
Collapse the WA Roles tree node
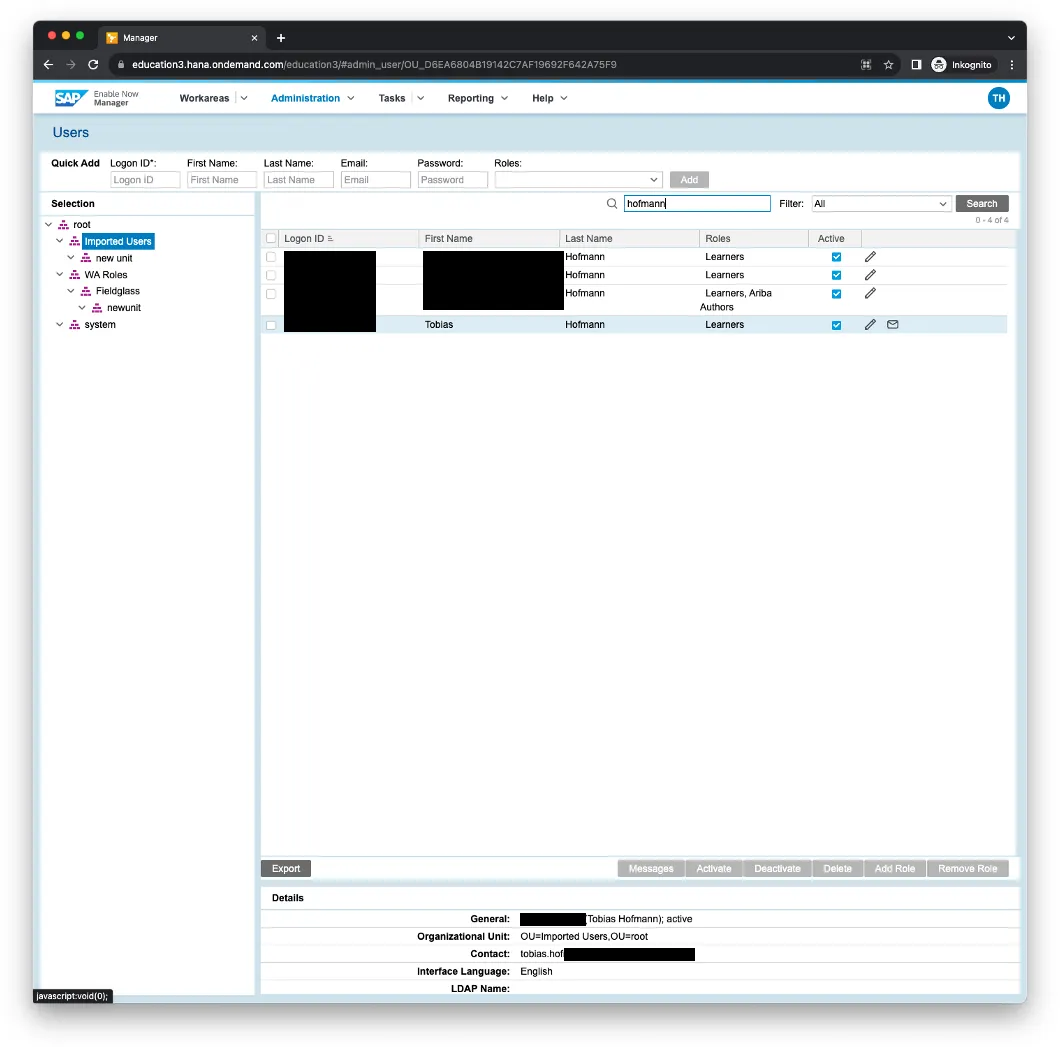point(60,275)
